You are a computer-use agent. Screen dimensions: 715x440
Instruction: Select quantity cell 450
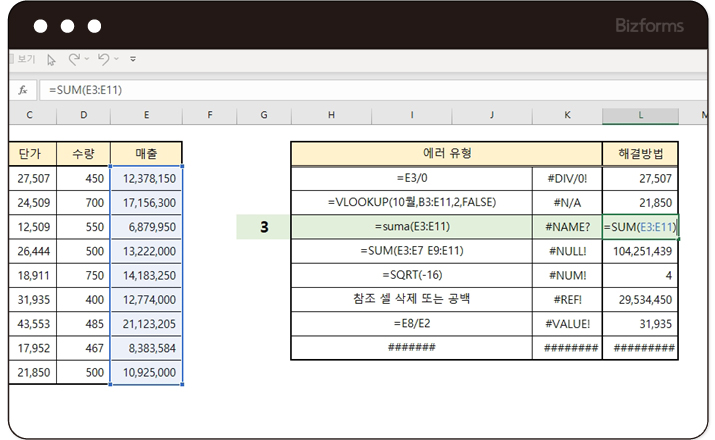[83, 178]
